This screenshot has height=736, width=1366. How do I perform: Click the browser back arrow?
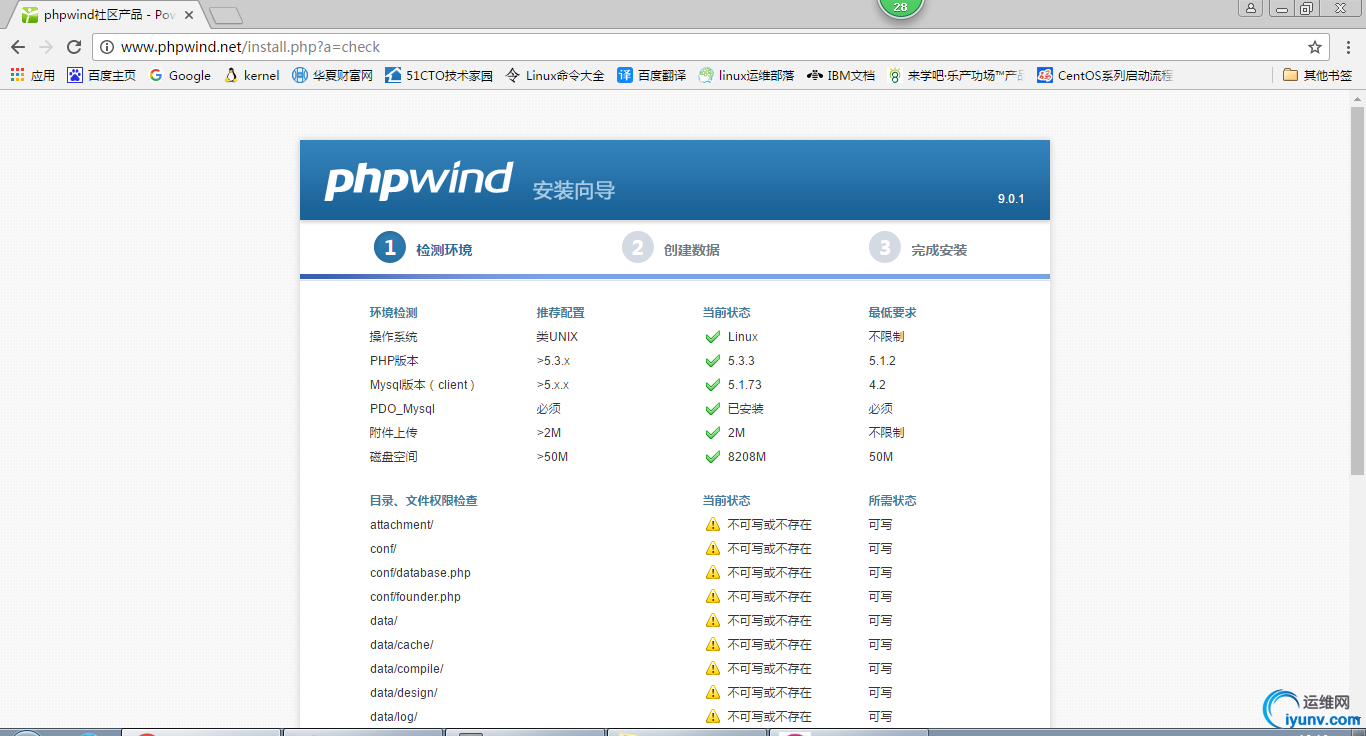tap(18, 47)
